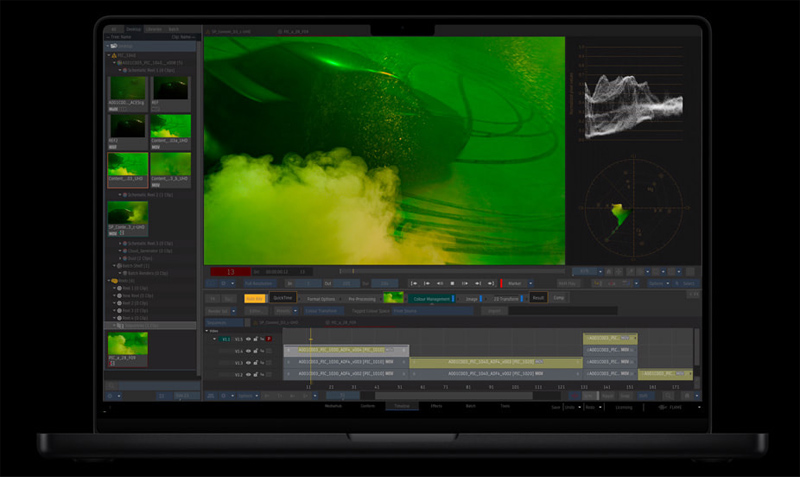
Task: Click the warning icon beside PIC_1040 folder
Action: (x=116, y=55)
